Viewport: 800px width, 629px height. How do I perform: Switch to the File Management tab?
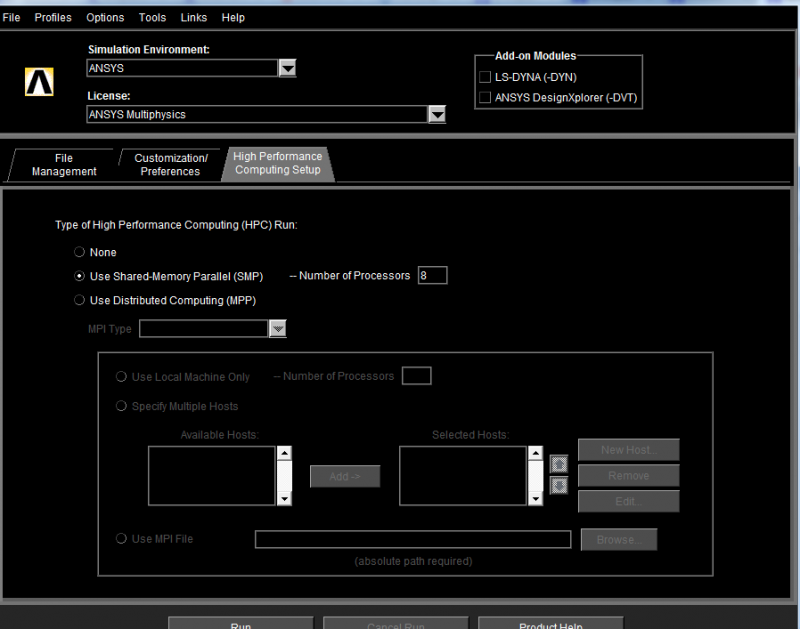64,165
